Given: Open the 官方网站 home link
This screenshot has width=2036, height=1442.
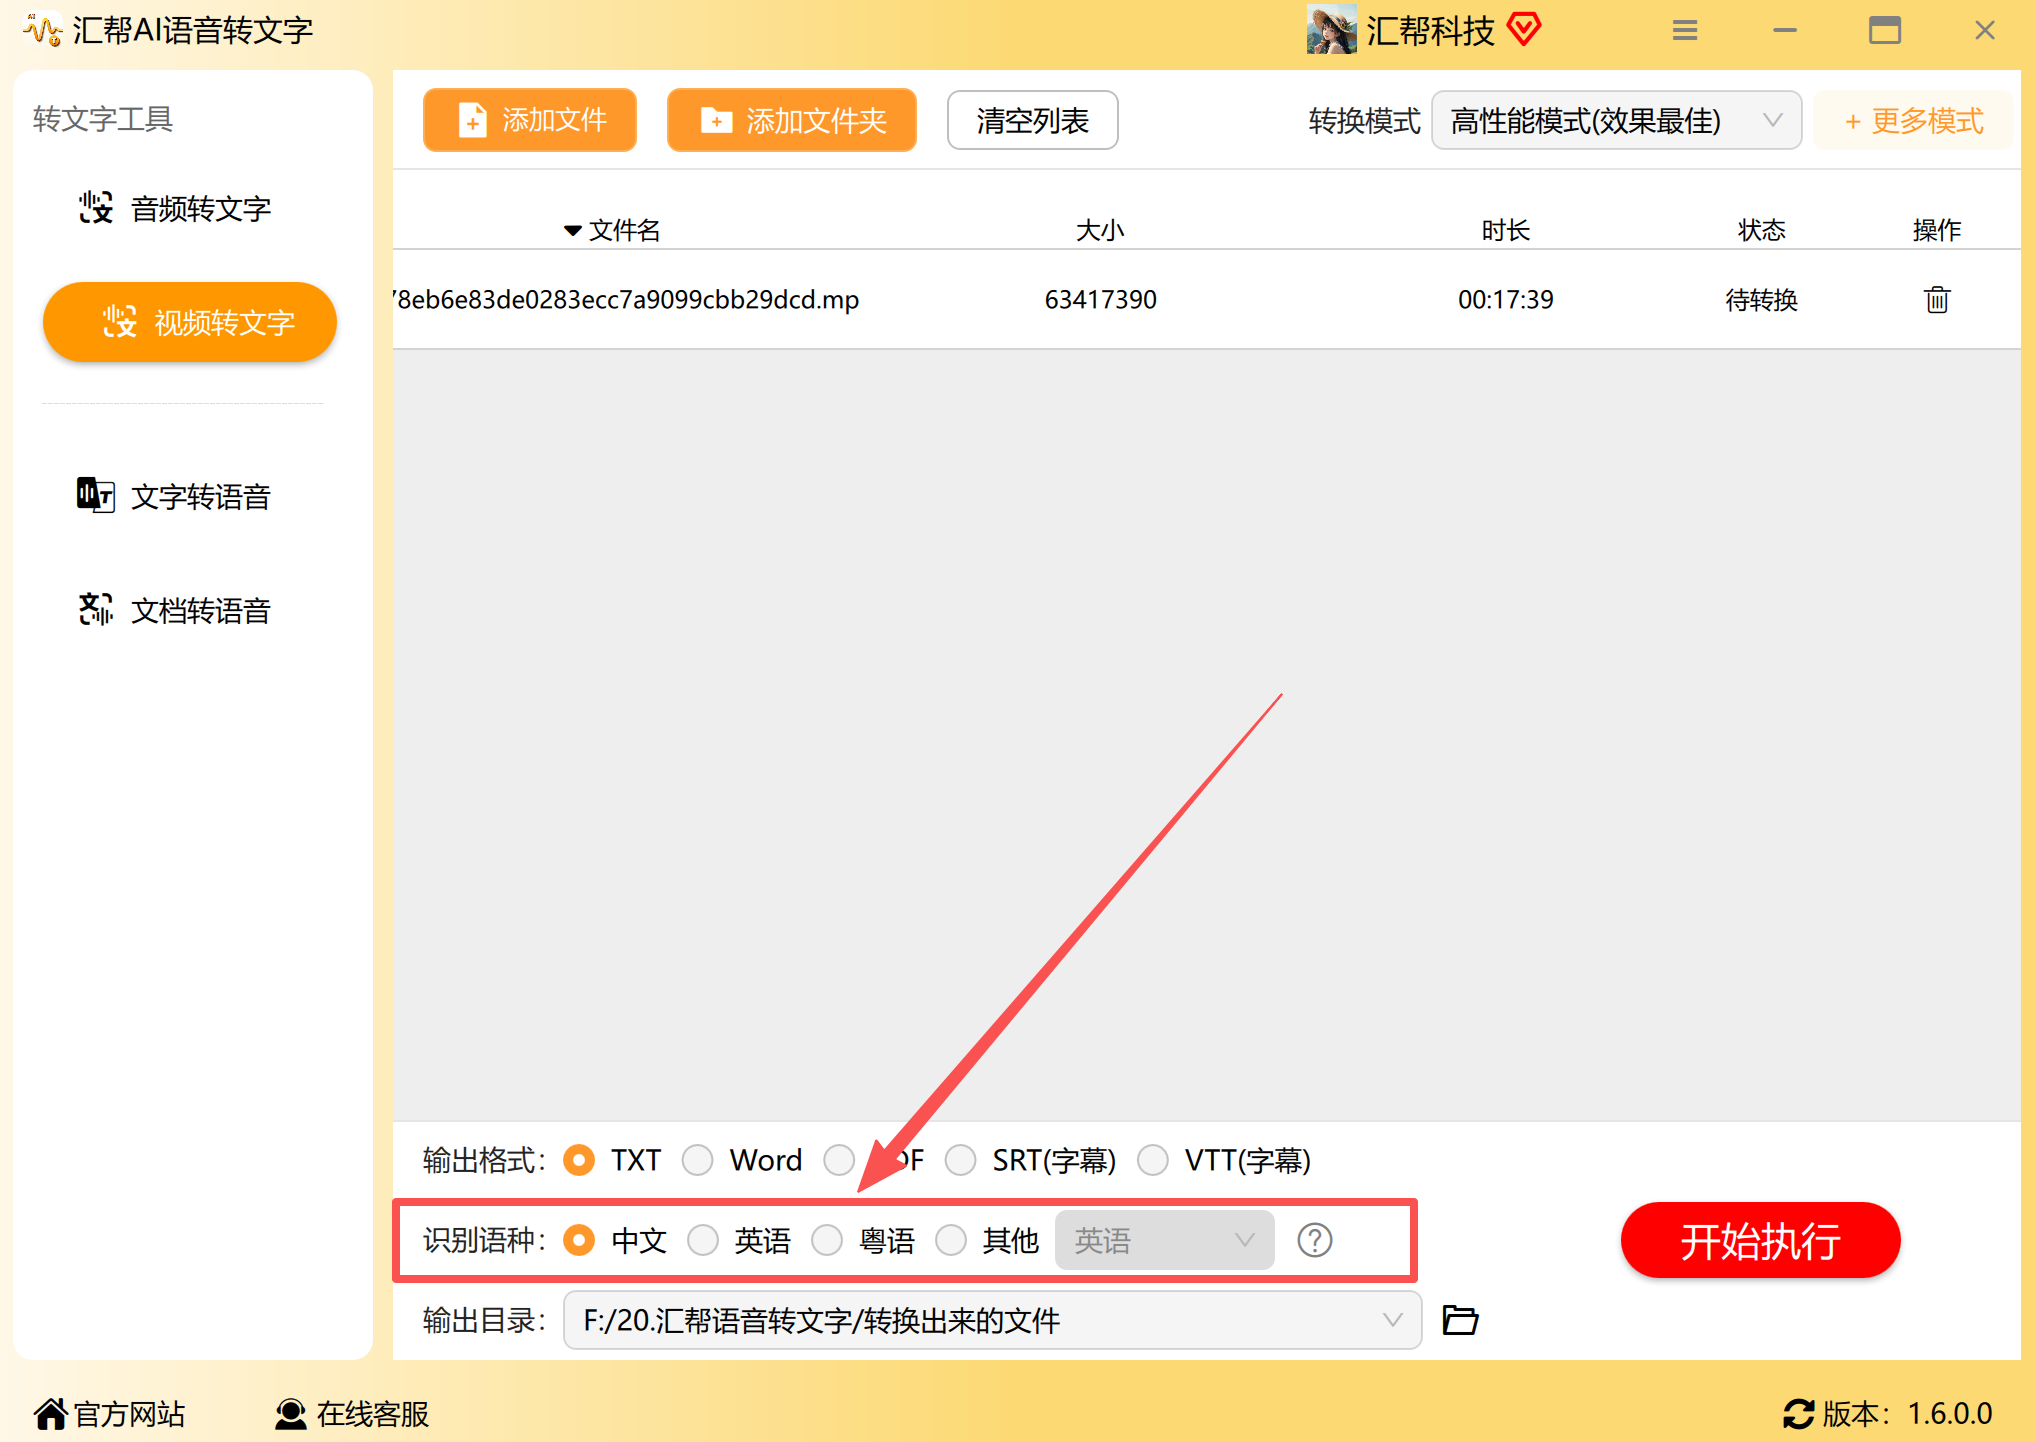Looking at the screenshot, I should 110,1413.
